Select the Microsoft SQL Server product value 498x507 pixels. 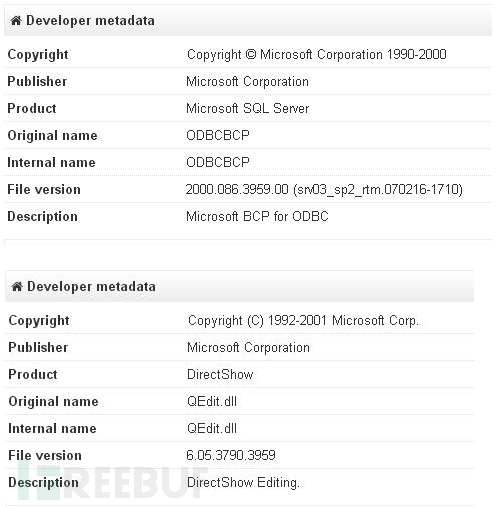pyautogui.click(x=248, y=109)
